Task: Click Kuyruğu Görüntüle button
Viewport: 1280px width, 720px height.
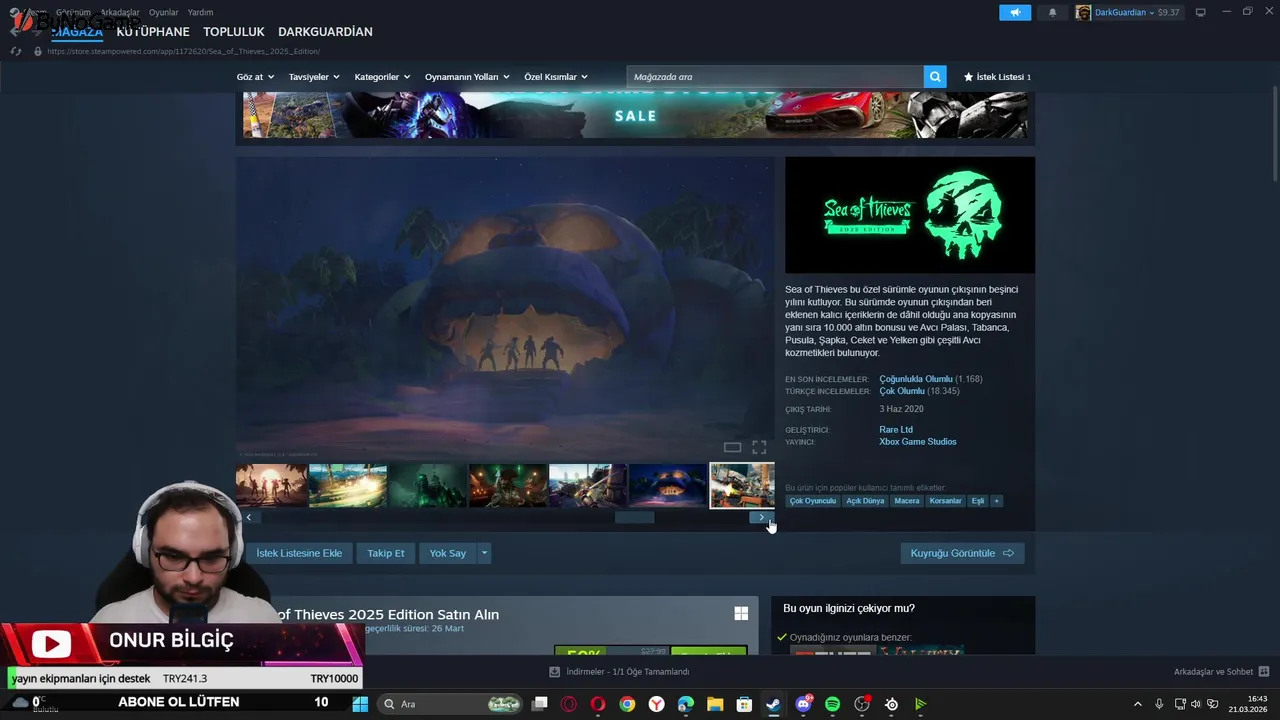Action: [x=962, y=553]
